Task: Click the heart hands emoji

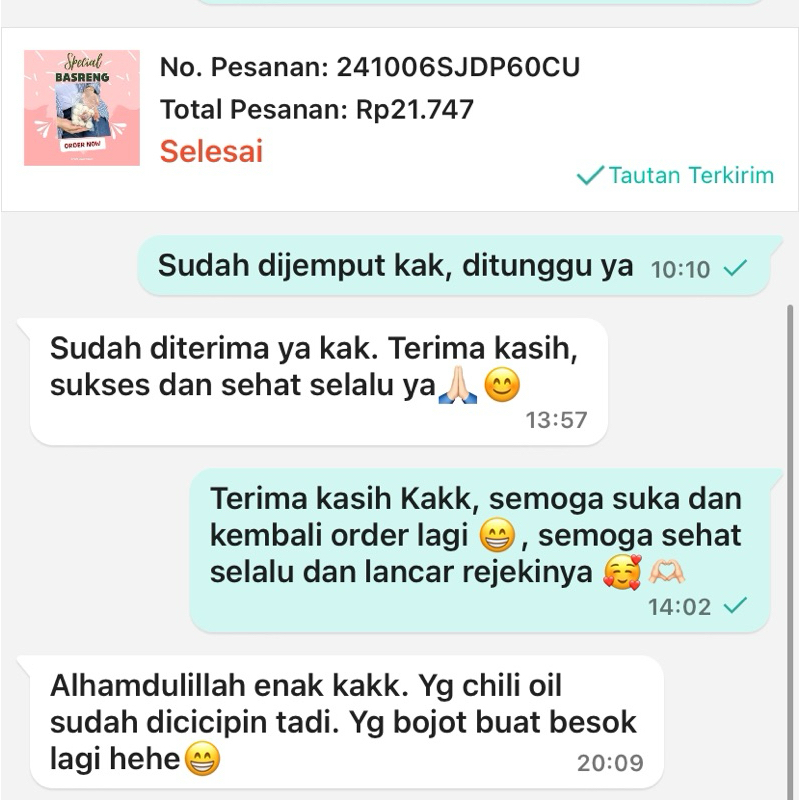Action: point(666,571)
